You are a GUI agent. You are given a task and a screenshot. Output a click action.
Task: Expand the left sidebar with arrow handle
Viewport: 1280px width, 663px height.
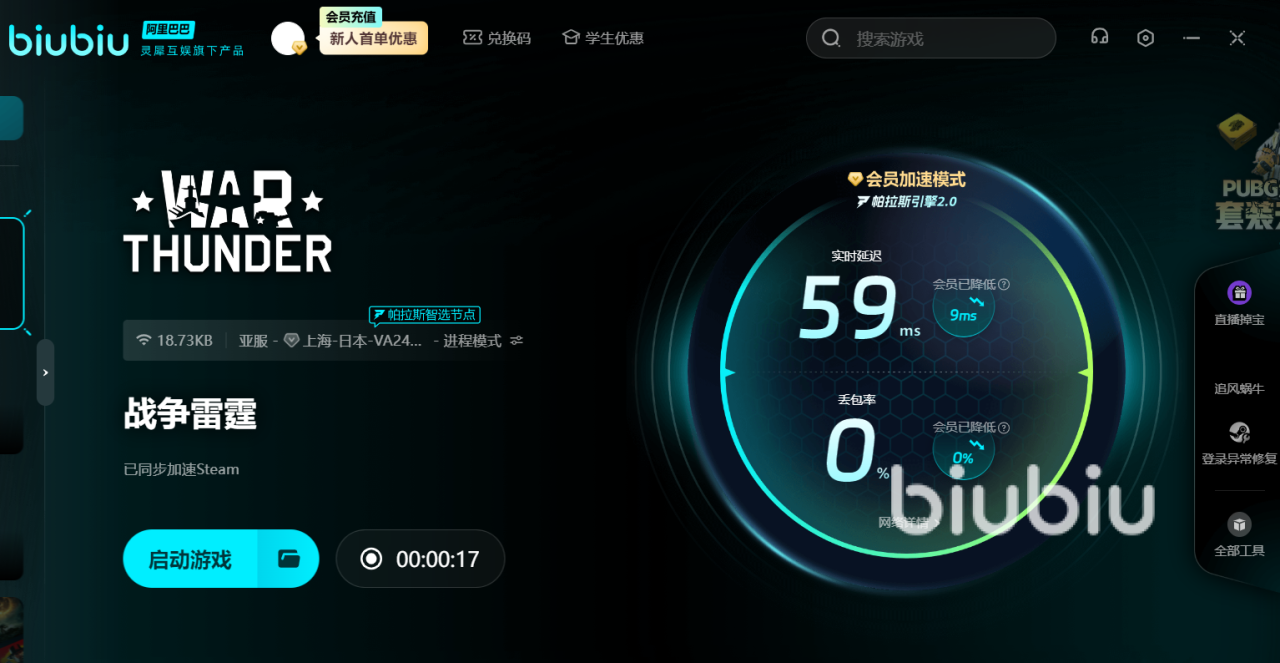click(x=45, y=372)
